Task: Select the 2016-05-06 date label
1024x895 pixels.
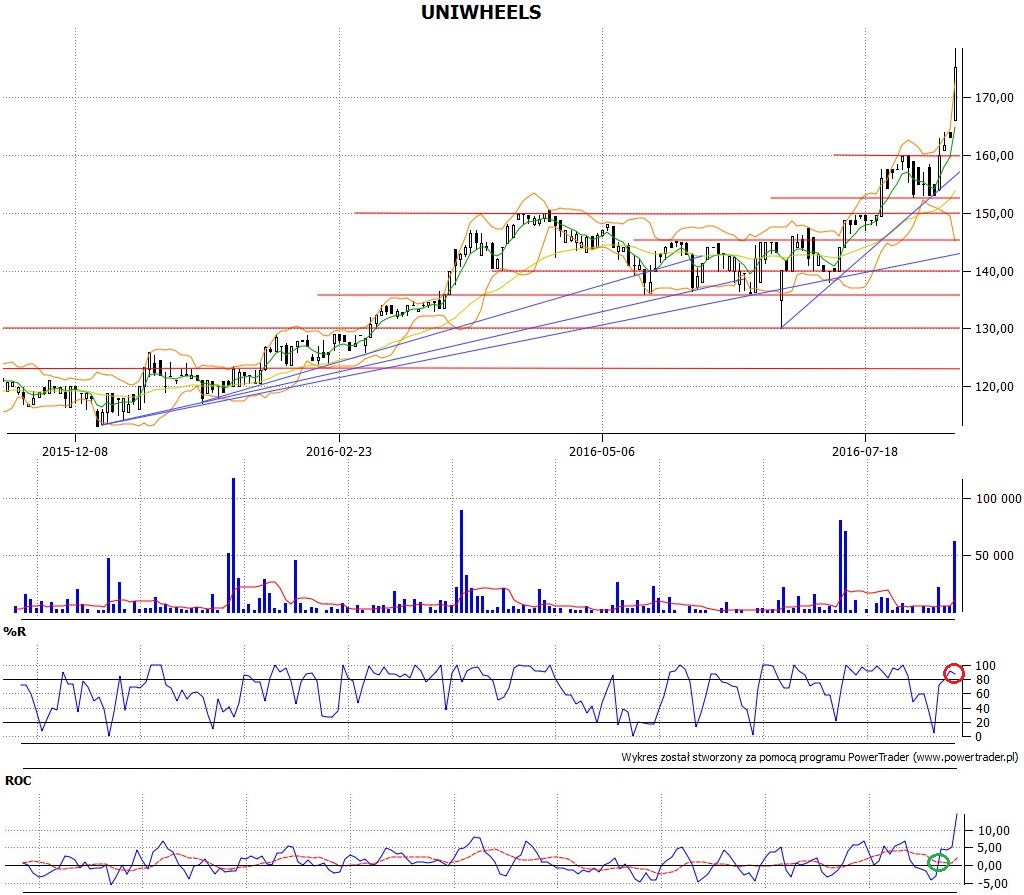Action: point(601,451)
